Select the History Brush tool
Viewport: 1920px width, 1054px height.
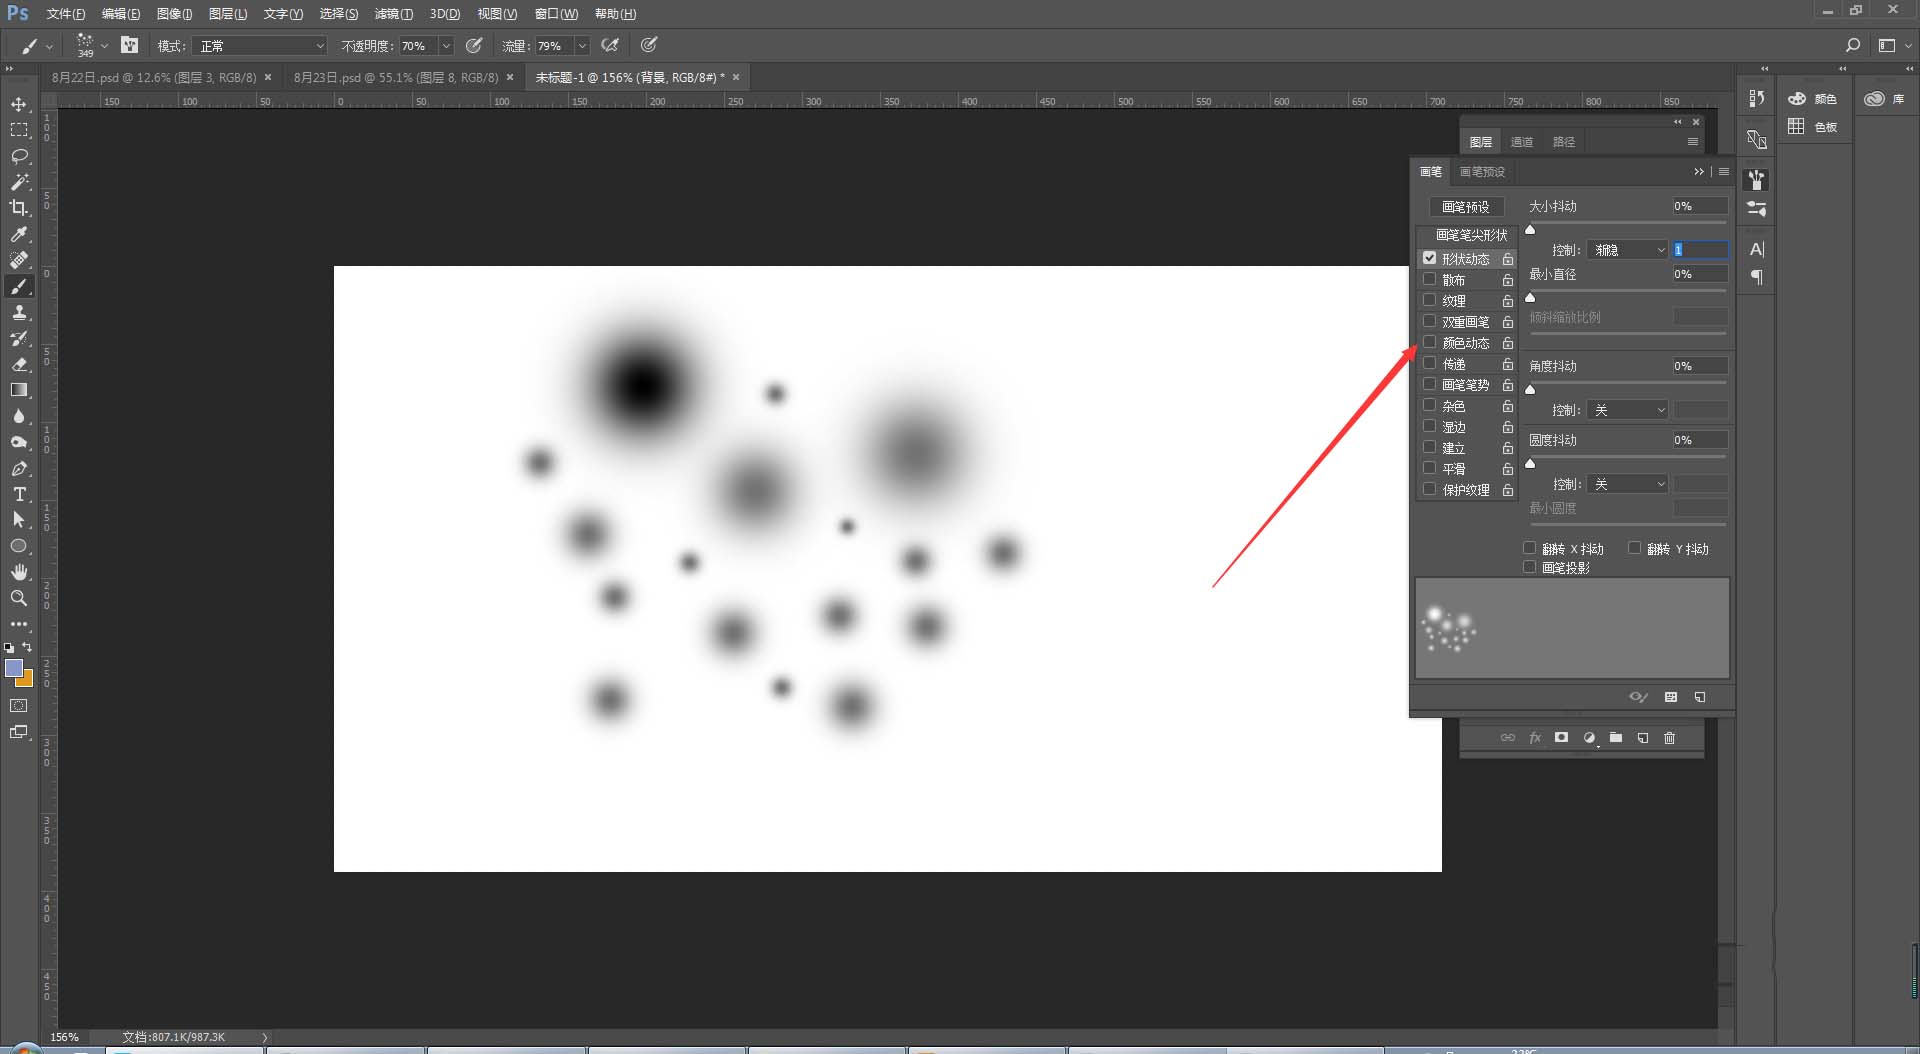(x=19, y=338)
